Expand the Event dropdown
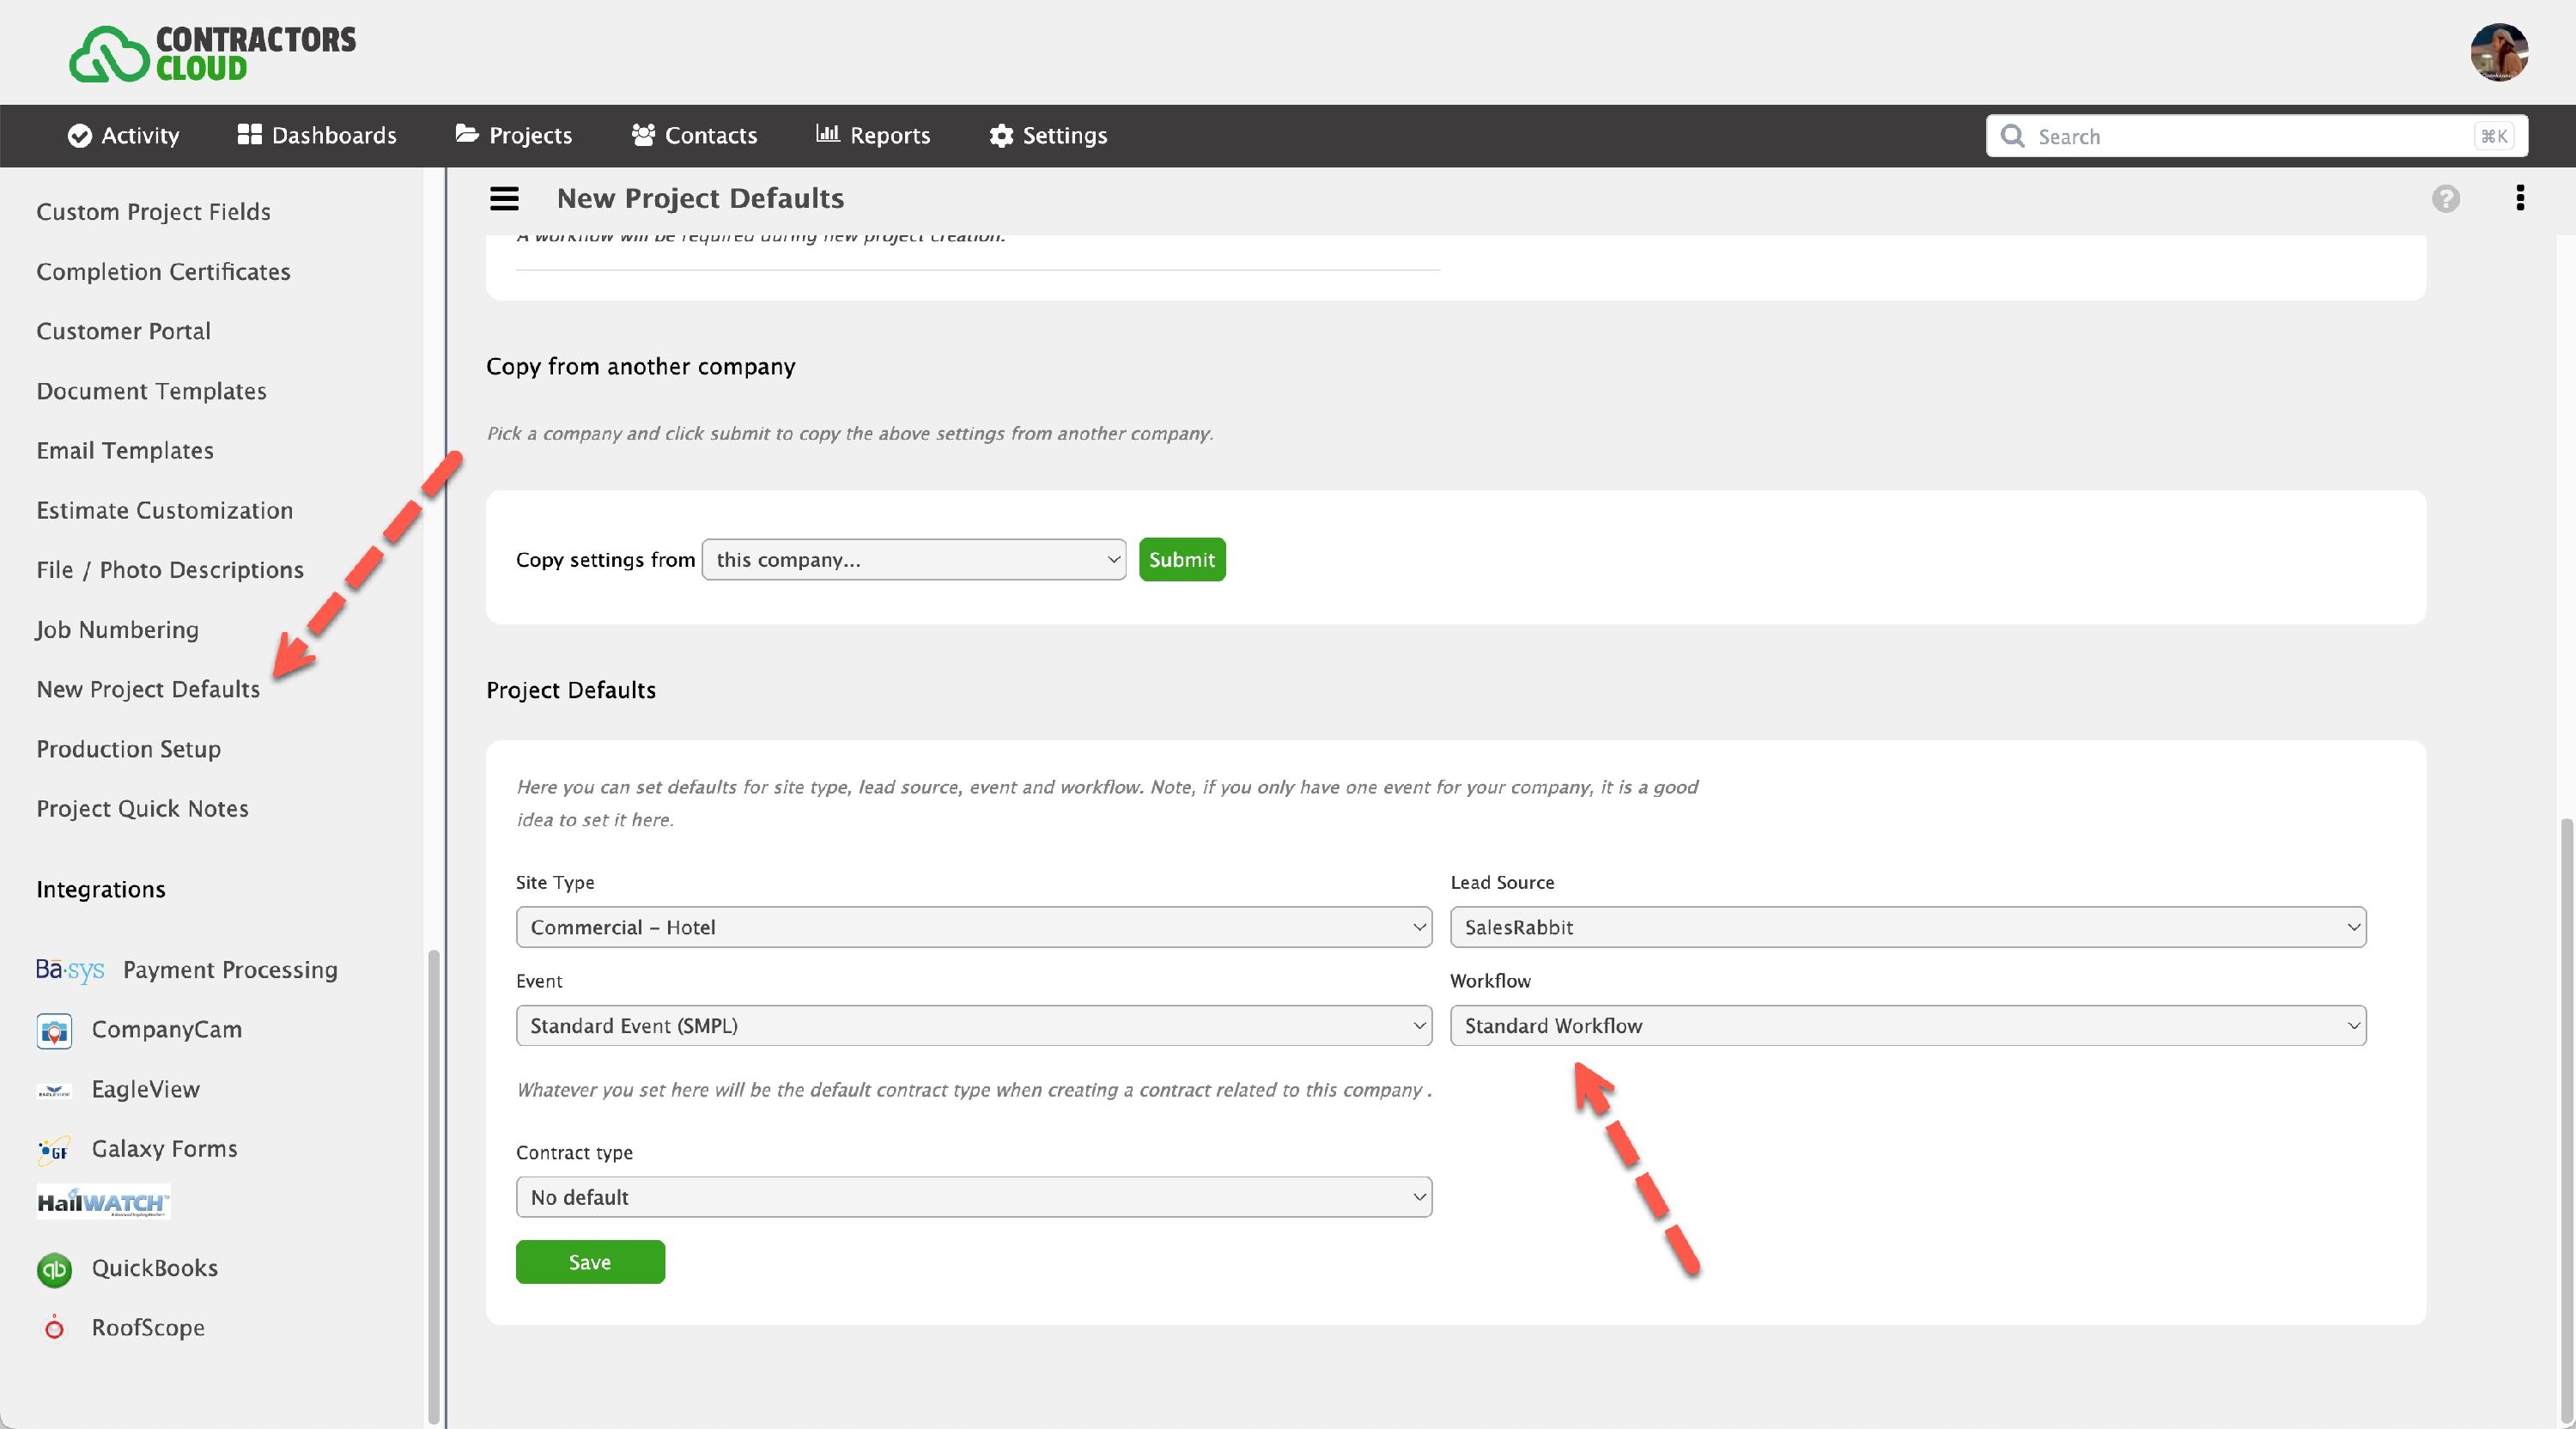The image size is (2576, 1429). point(974,1026)
